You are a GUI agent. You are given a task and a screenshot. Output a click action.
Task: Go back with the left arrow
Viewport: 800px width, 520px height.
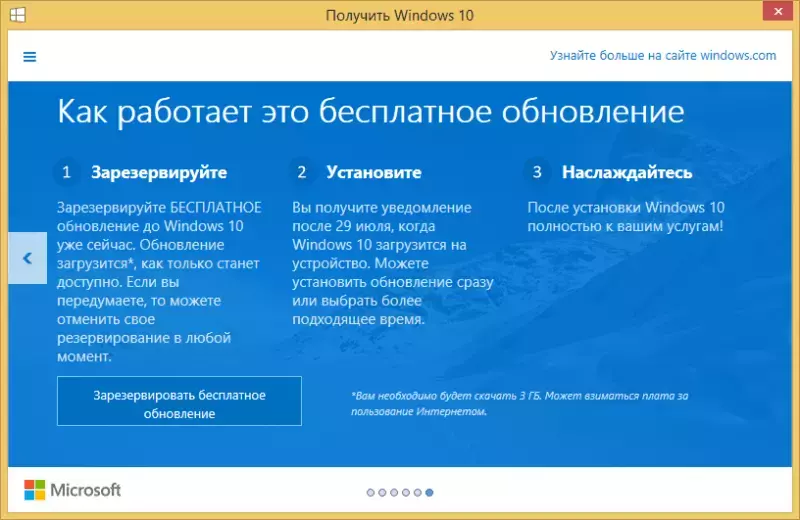28,258
